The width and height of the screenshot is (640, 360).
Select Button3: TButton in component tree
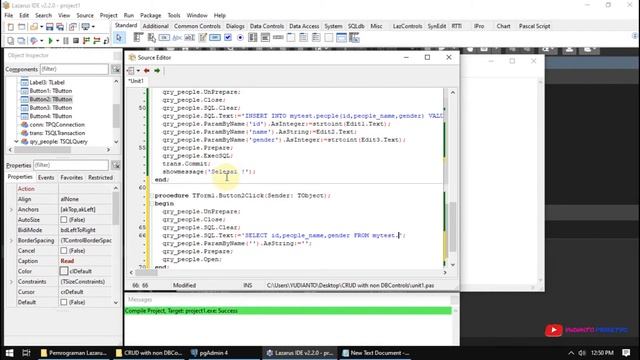click(51, 108)
